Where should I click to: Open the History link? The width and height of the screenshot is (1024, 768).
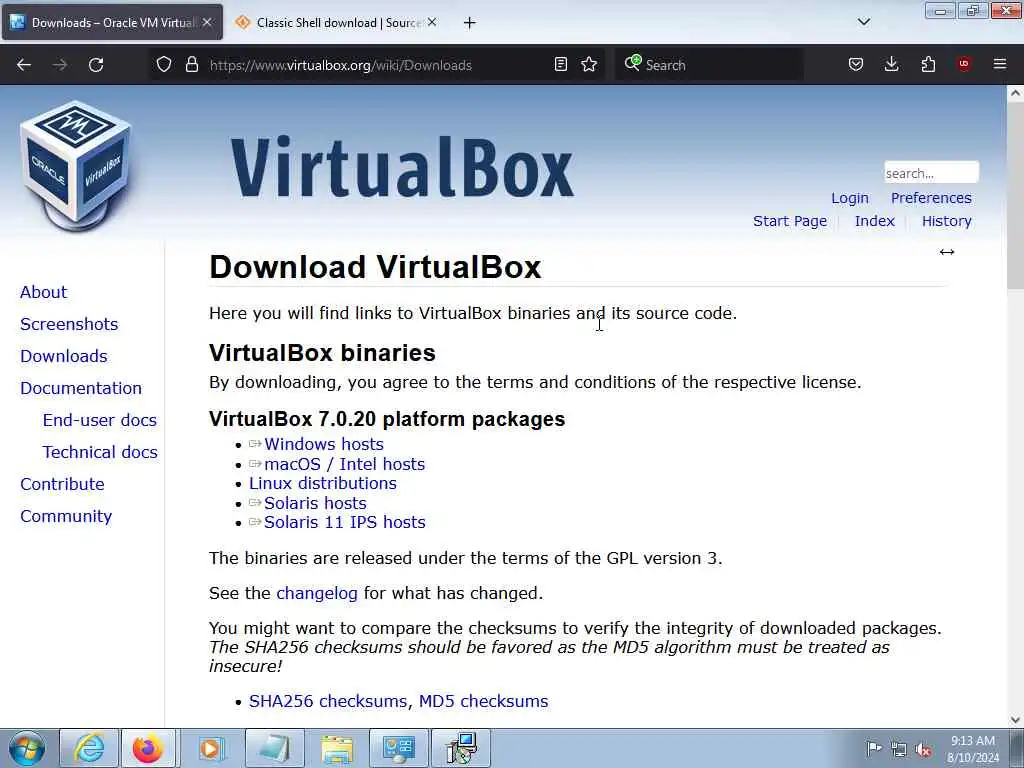point(946,221)
